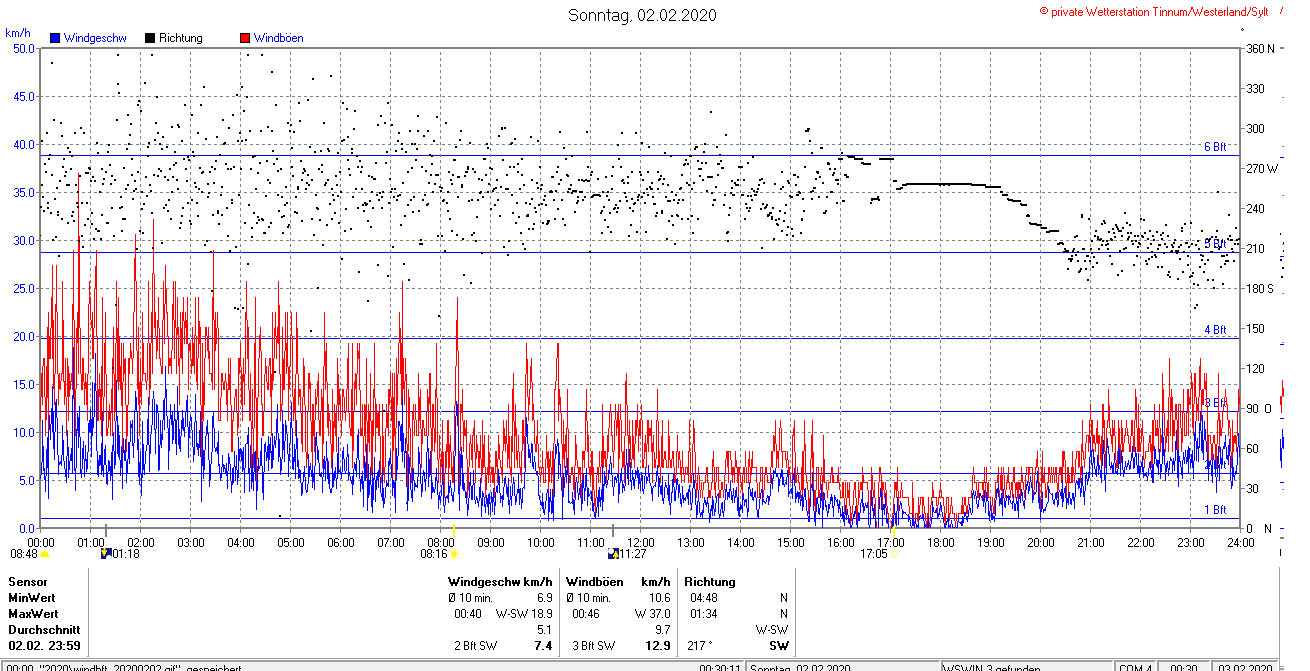This screenshot has width=1310, height=671.
Task: Click the 4 Bft threshold label
Action: 1214,330
